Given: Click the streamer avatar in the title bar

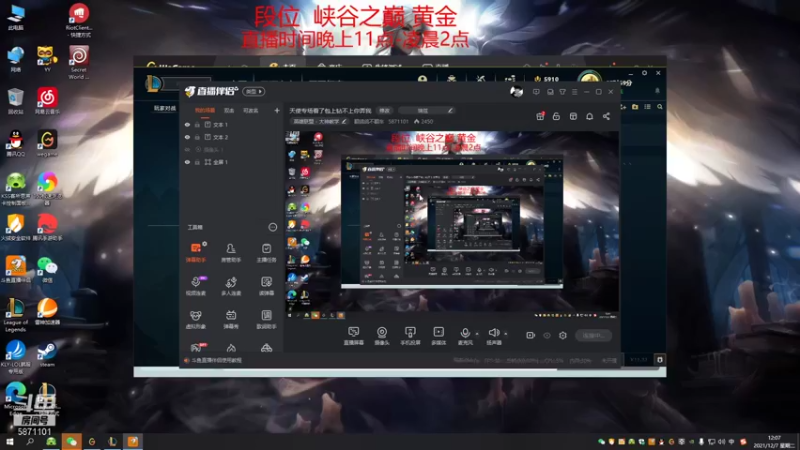Looking at the screenshot, I should coord(516,92).
